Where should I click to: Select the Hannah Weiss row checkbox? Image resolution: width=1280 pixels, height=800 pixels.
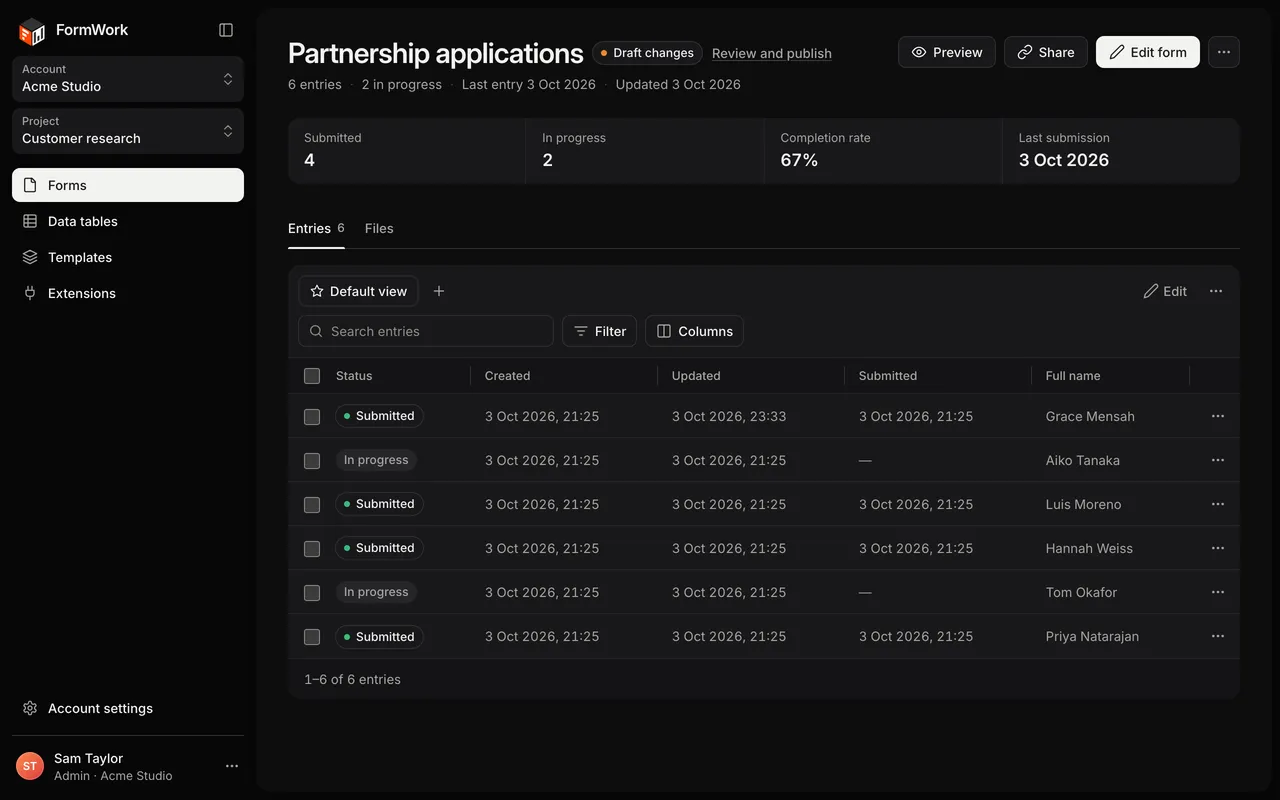(312, 548)
